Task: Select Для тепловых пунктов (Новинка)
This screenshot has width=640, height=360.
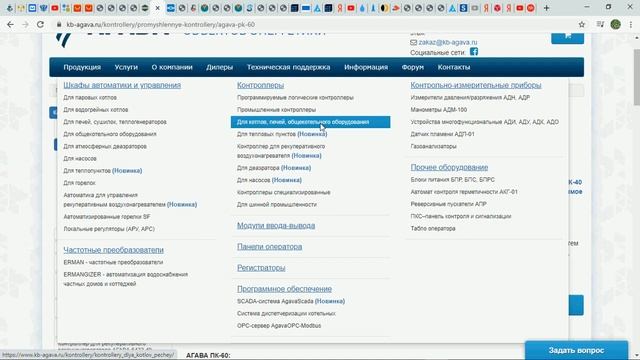Action: 282,134
